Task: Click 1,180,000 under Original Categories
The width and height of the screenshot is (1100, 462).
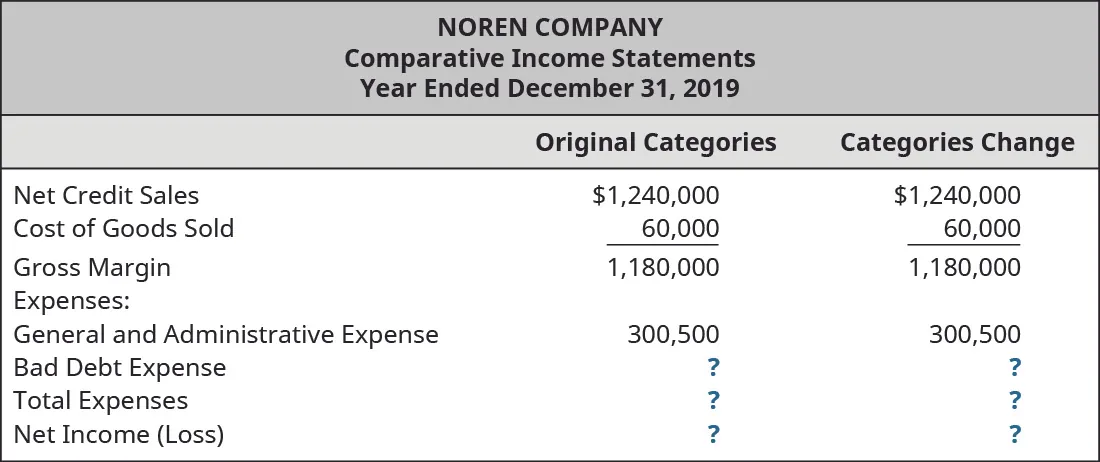Action: [663, 268]
